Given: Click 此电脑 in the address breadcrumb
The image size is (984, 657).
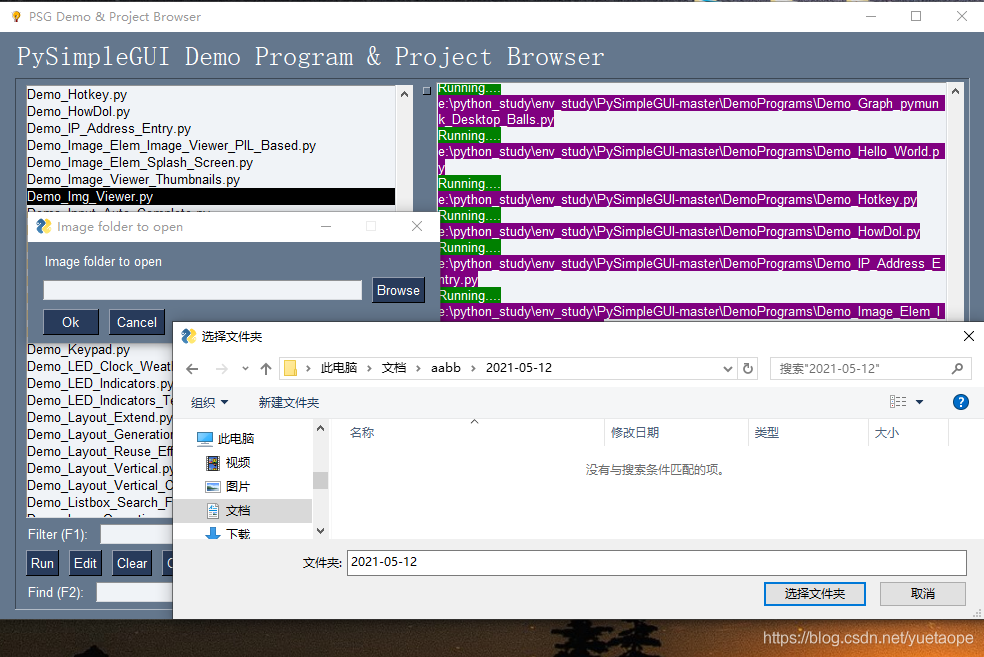Looking at the screenshot, I should (339, 368).
